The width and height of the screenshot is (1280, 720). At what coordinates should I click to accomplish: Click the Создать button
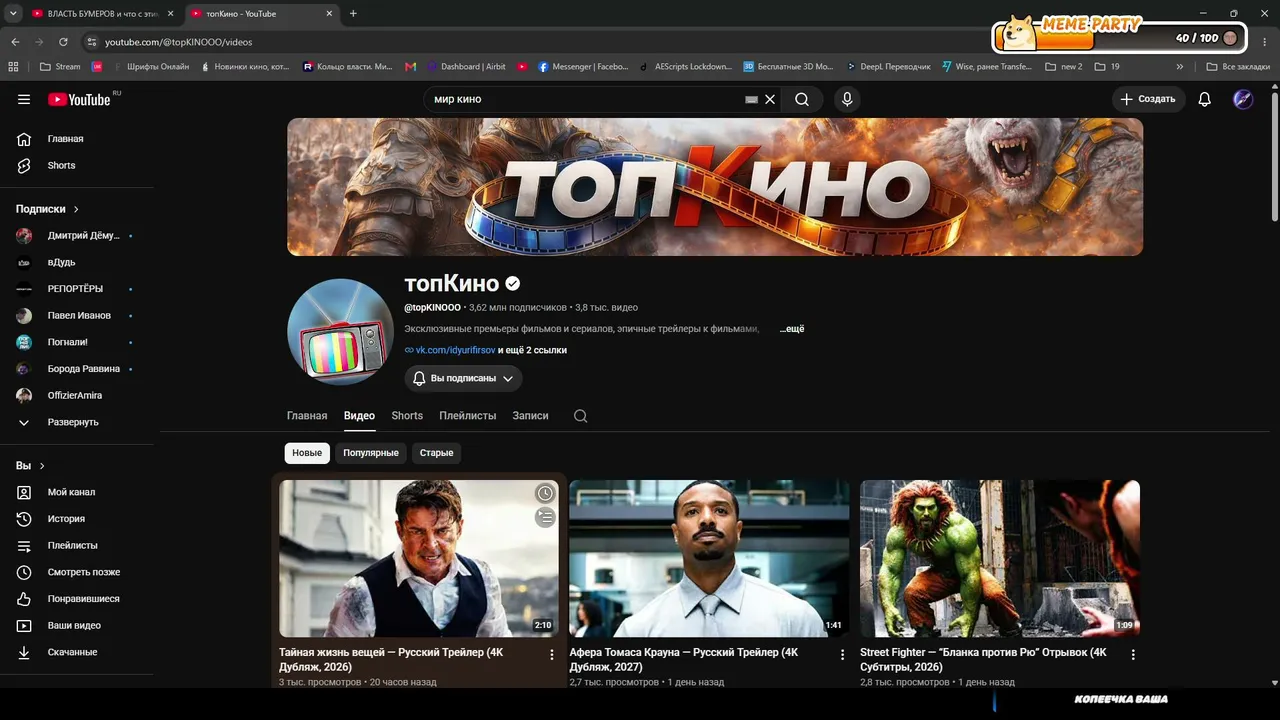tap(1148, 99)
